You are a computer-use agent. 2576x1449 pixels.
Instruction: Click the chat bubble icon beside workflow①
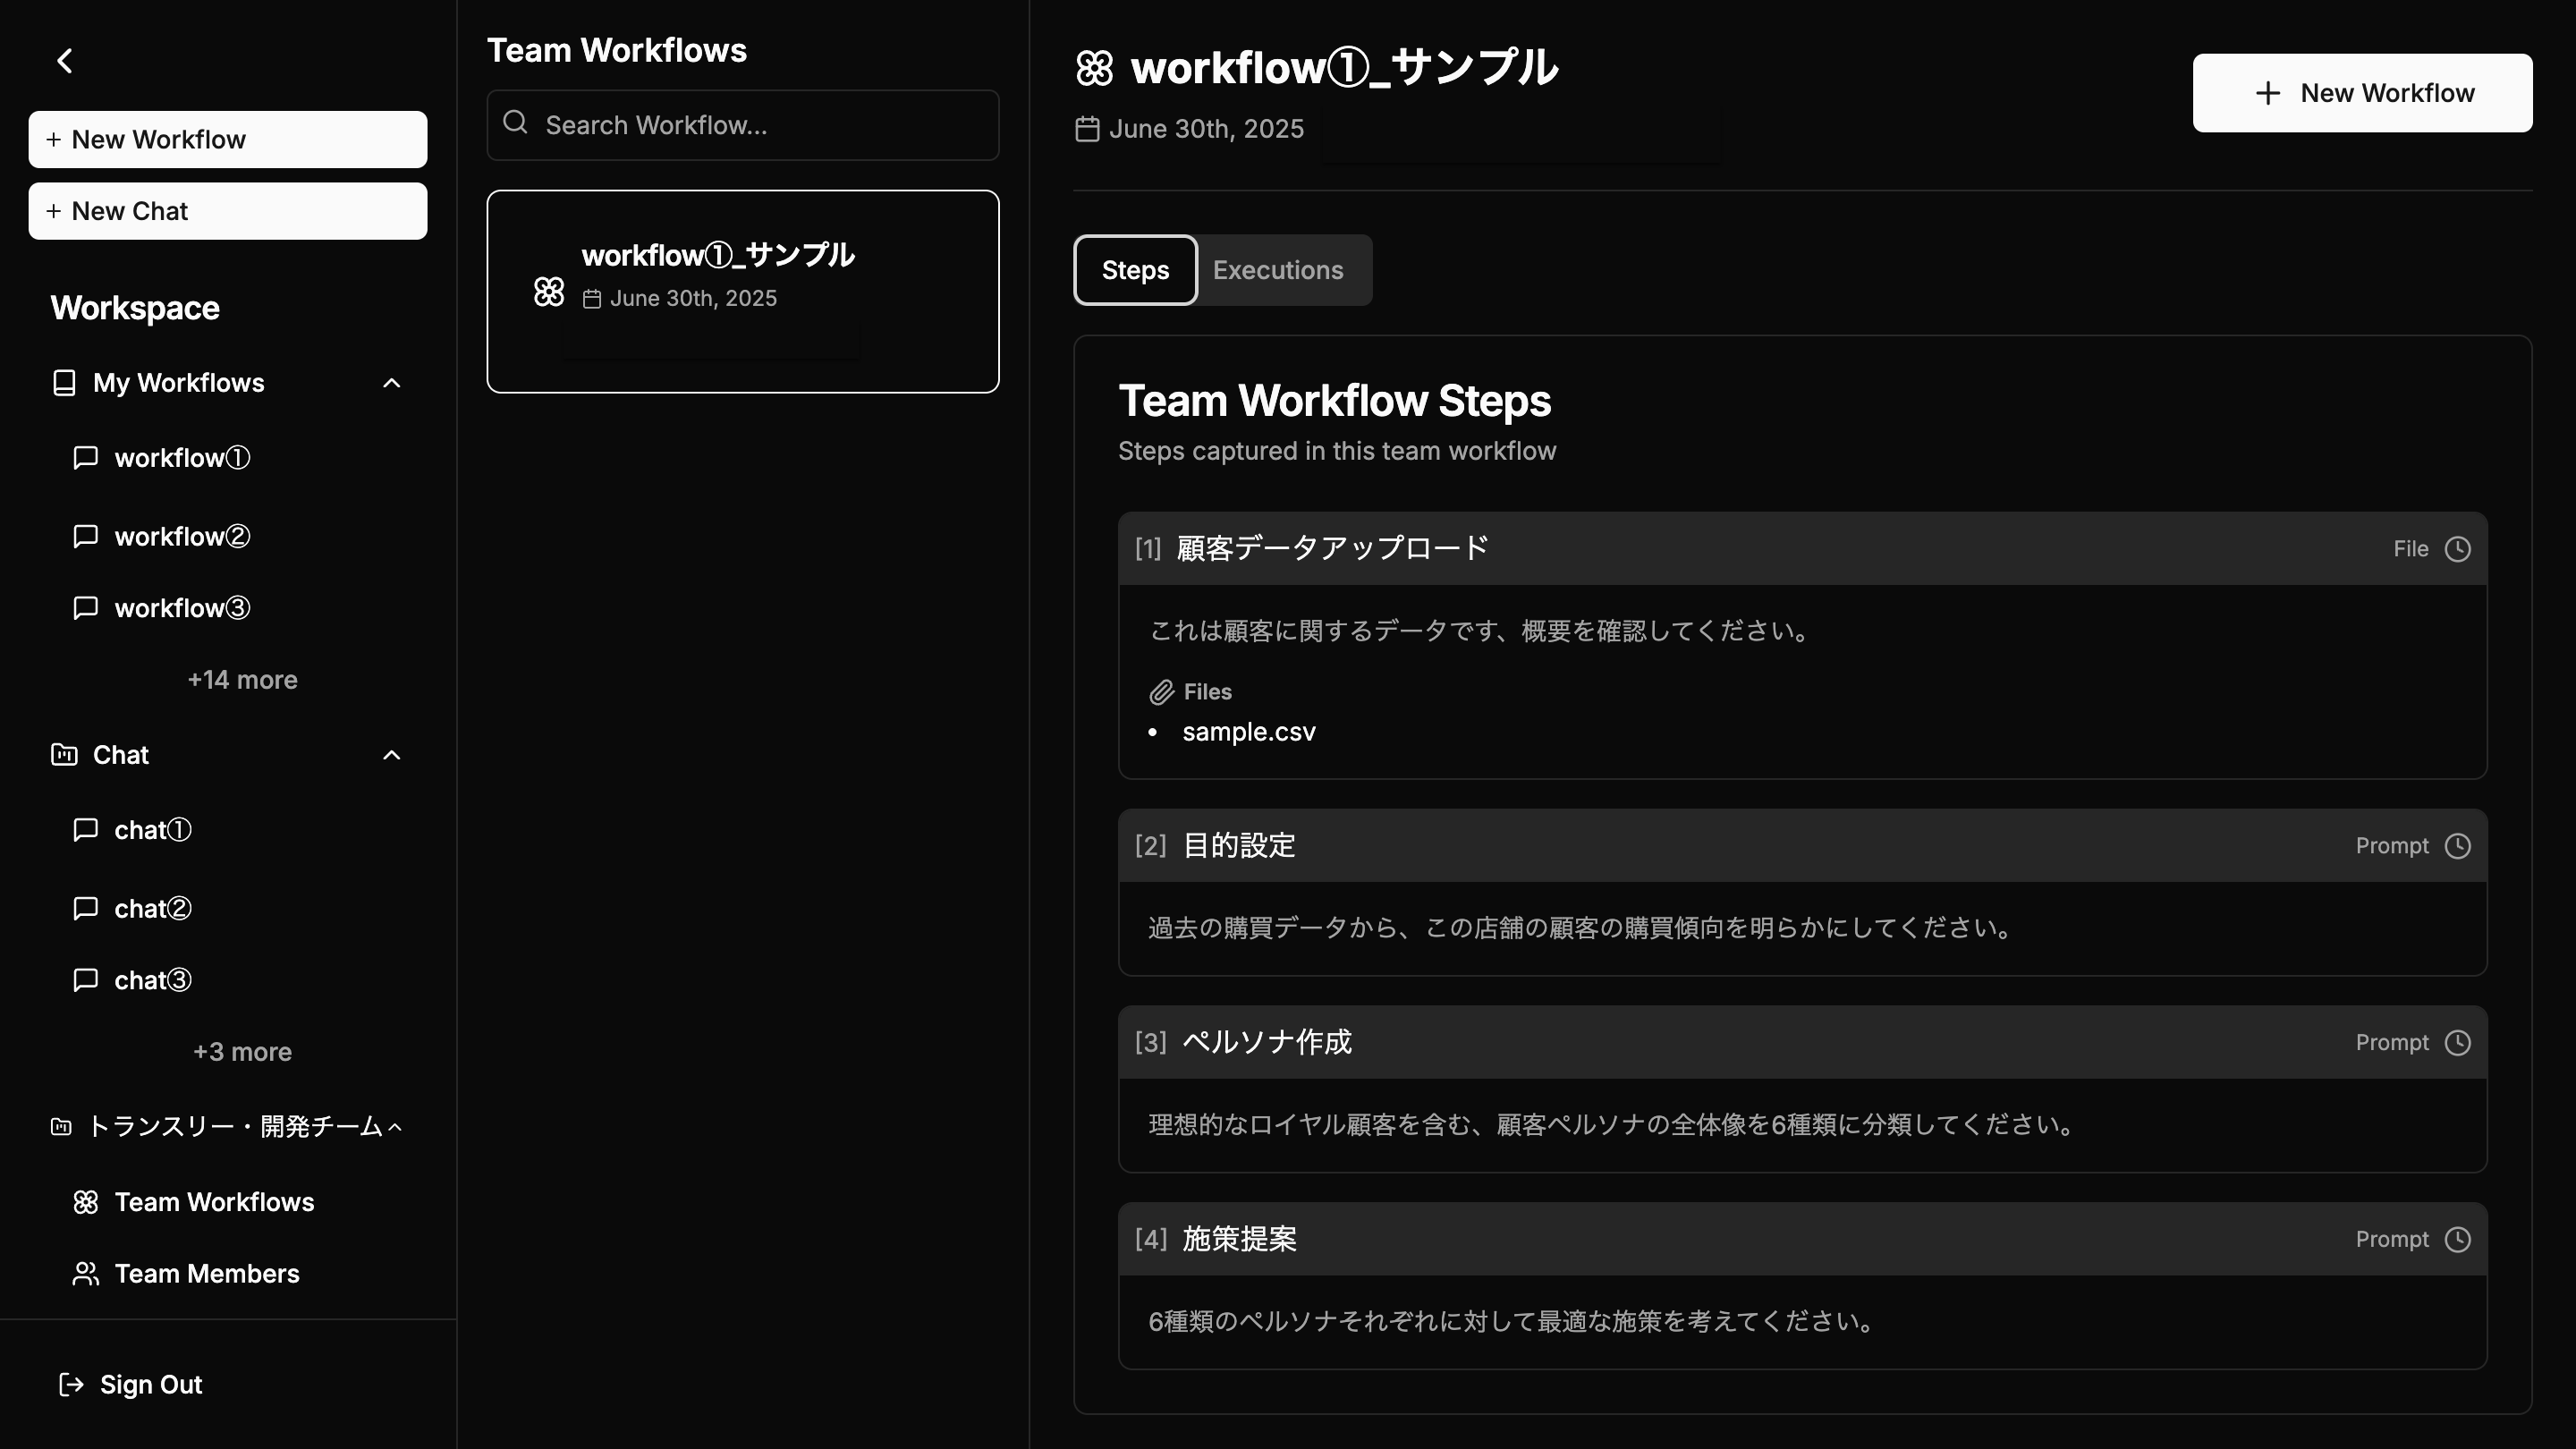pos(86,457)
